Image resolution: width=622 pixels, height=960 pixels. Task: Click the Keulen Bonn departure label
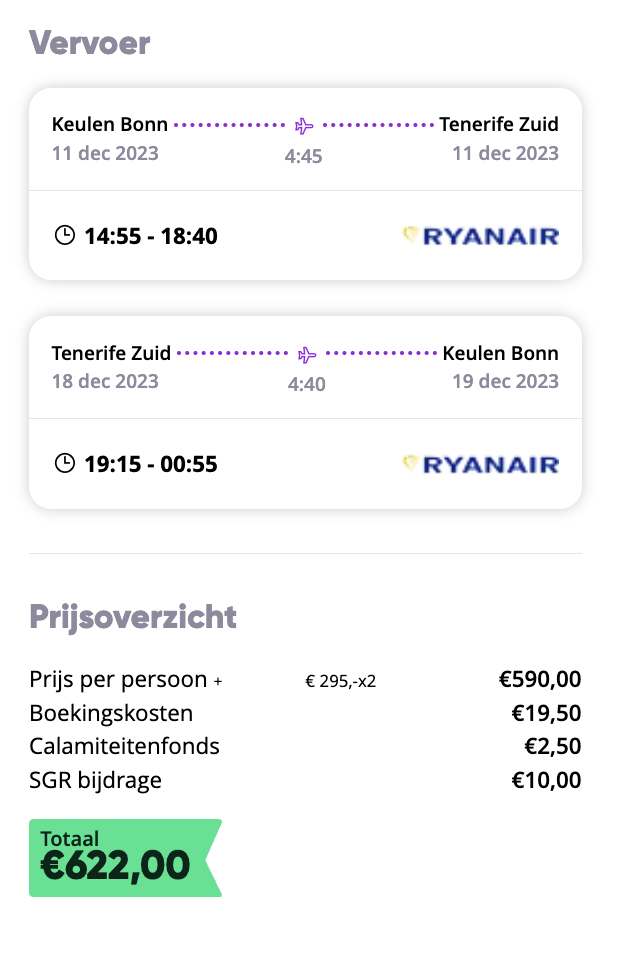click(110, 124)
